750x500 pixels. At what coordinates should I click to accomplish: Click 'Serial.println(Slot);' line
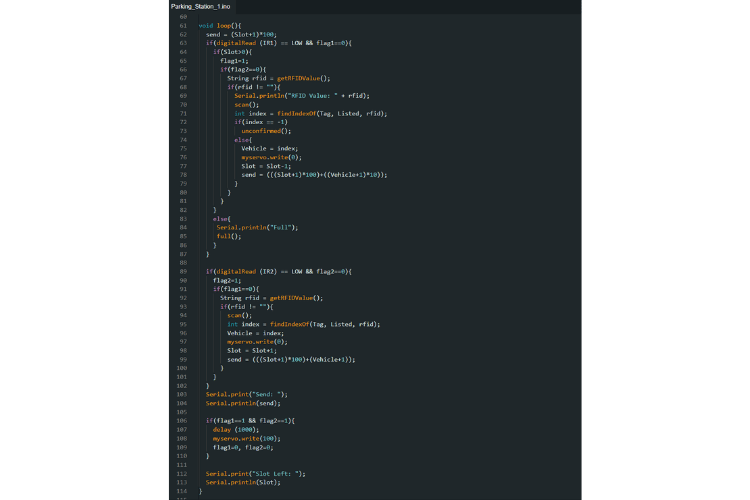[x=243, y=482]
